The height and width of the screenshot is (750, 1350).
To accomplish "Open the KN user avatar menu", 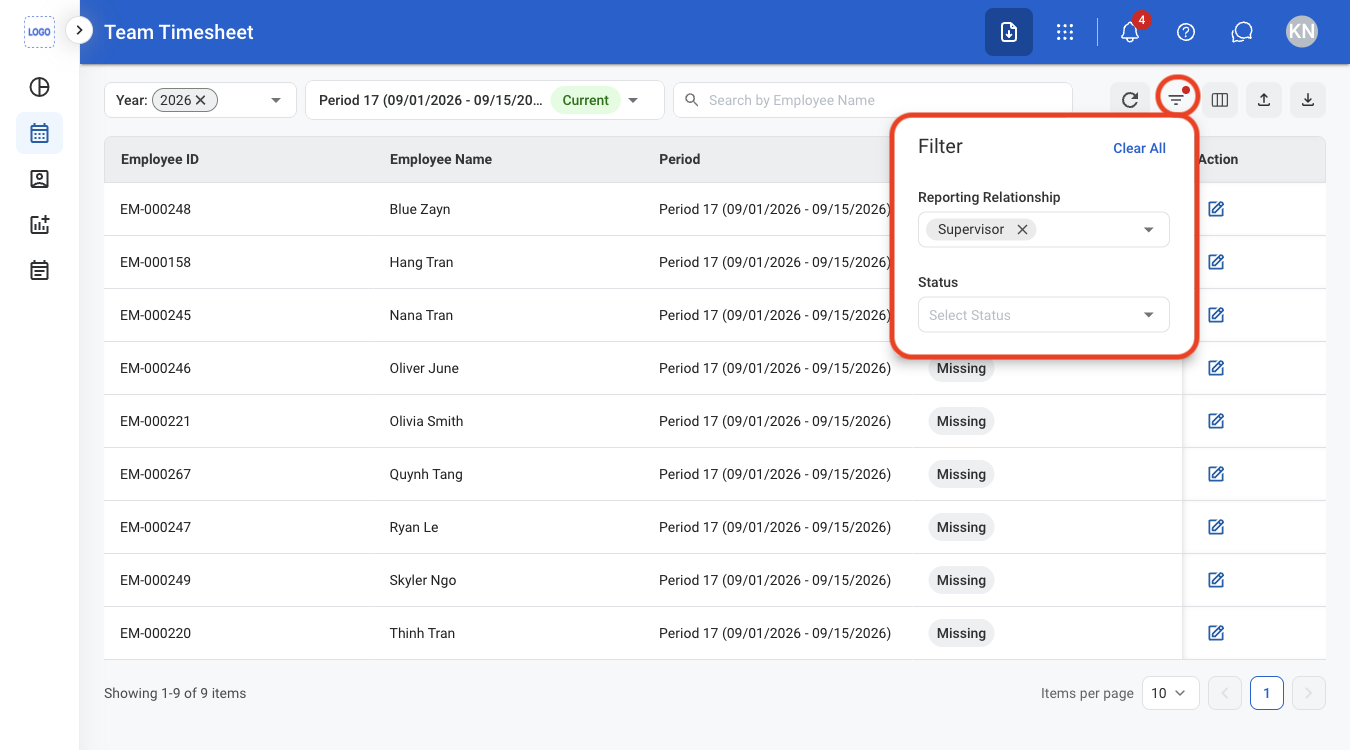I will [1302, 32].
